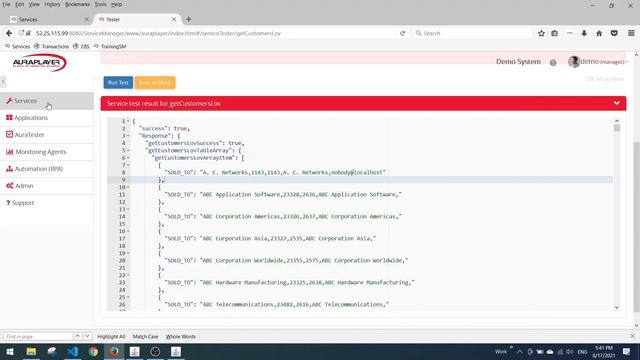Open the File menu

[x=6, y=4]
